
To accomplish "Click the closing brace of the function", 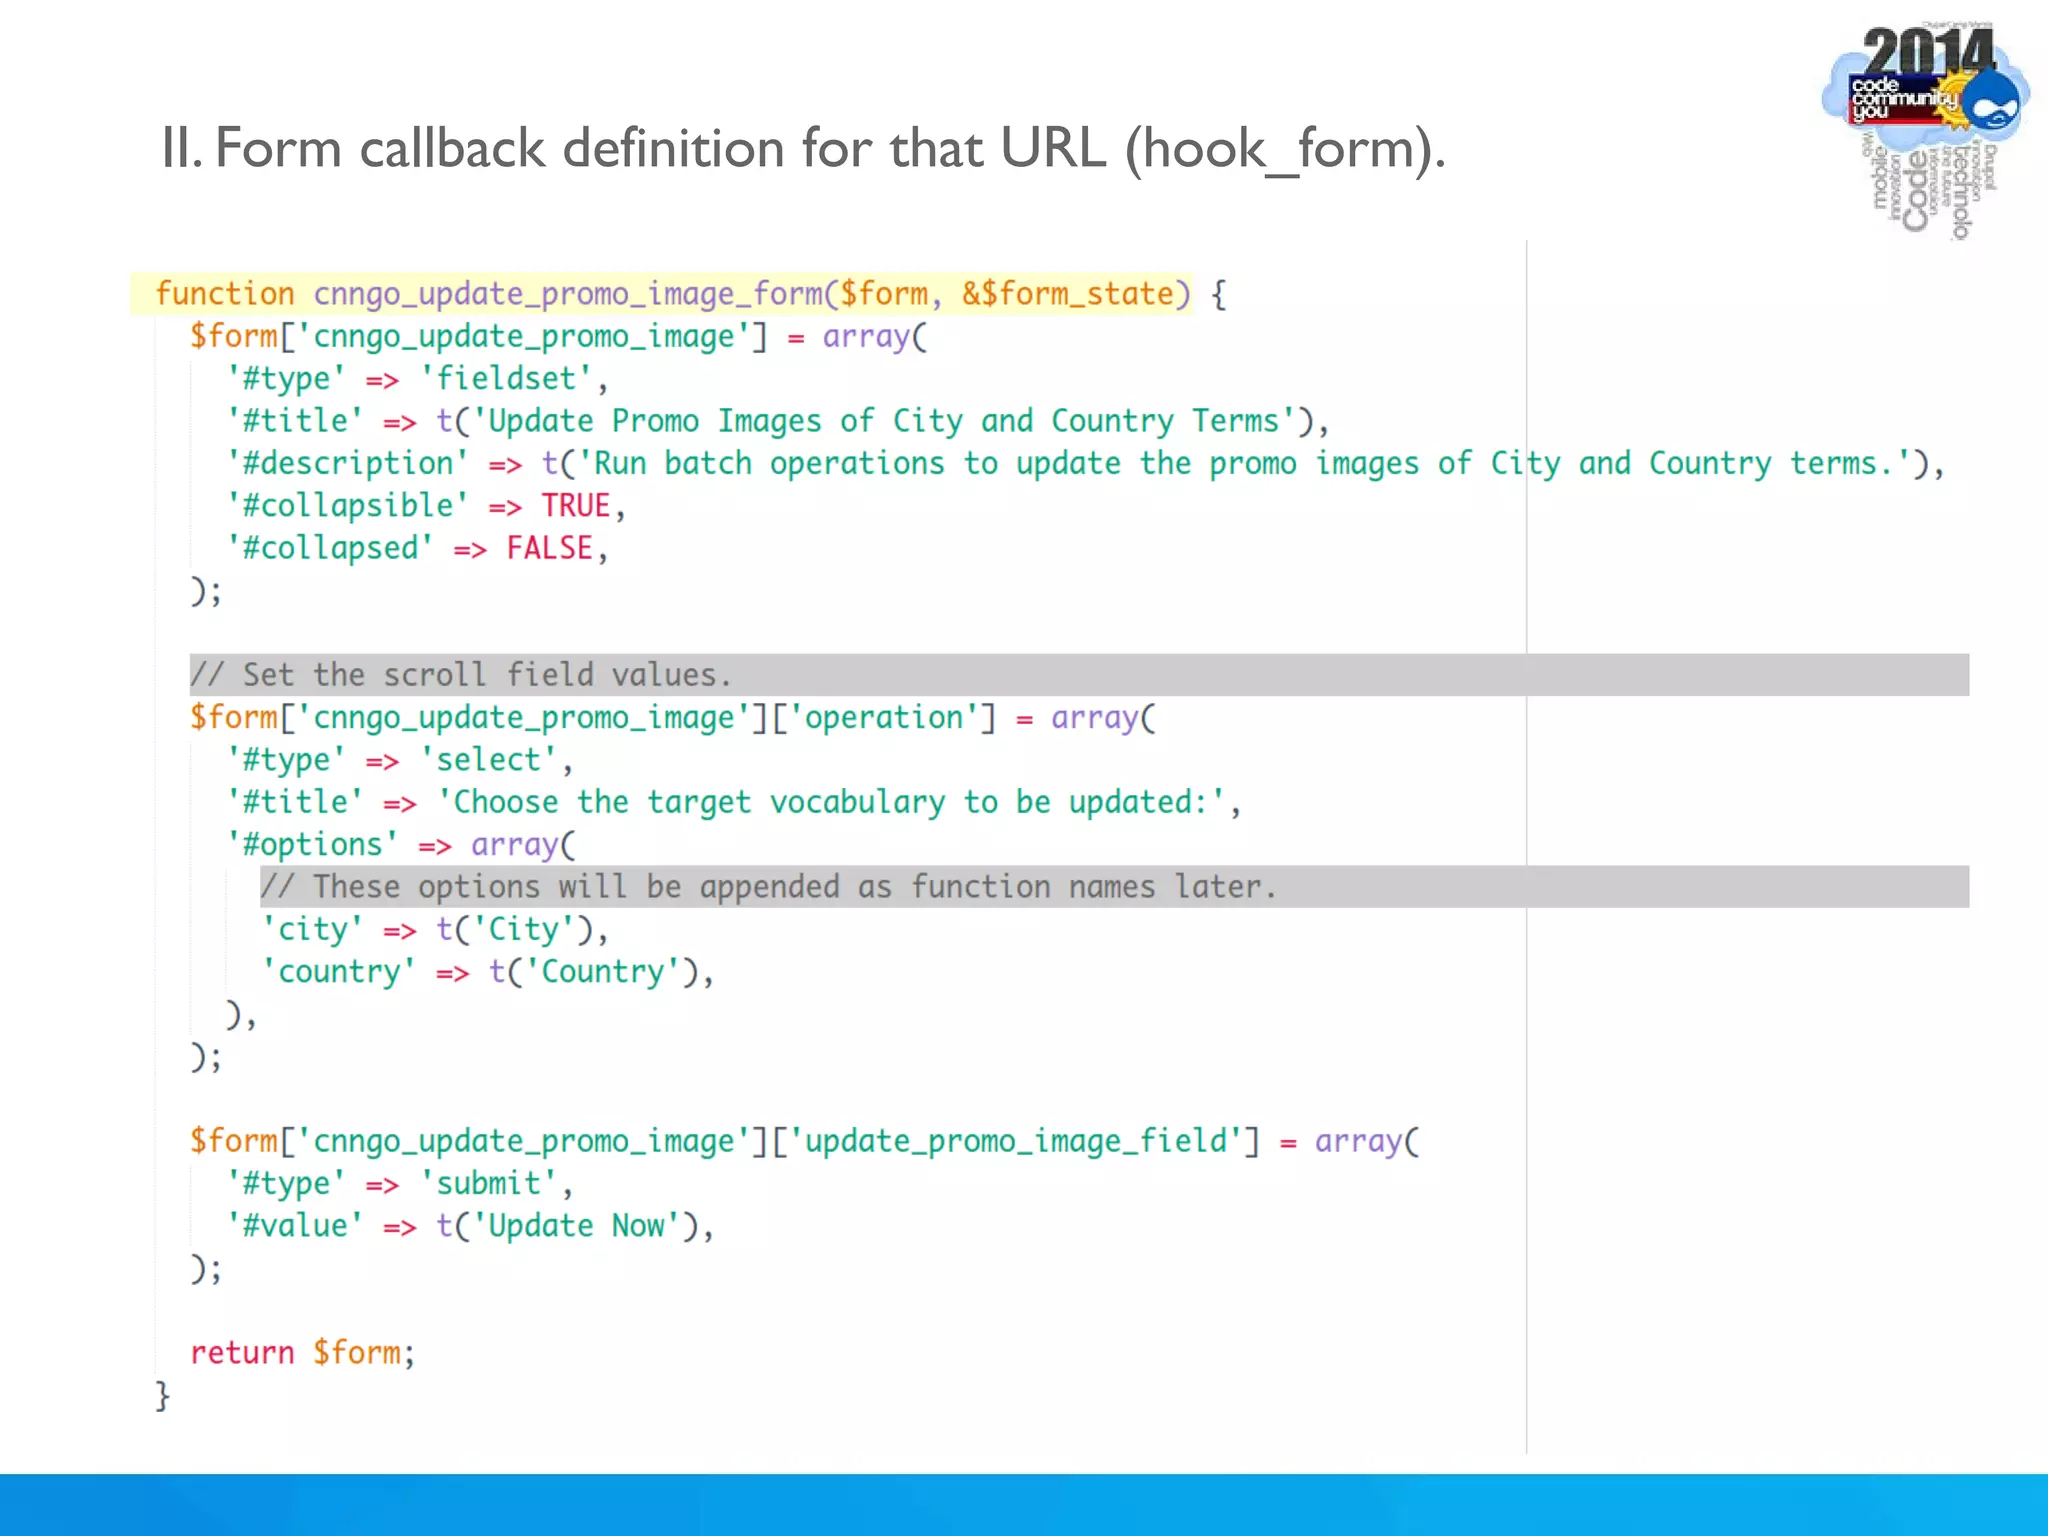I will point(162,1396).
